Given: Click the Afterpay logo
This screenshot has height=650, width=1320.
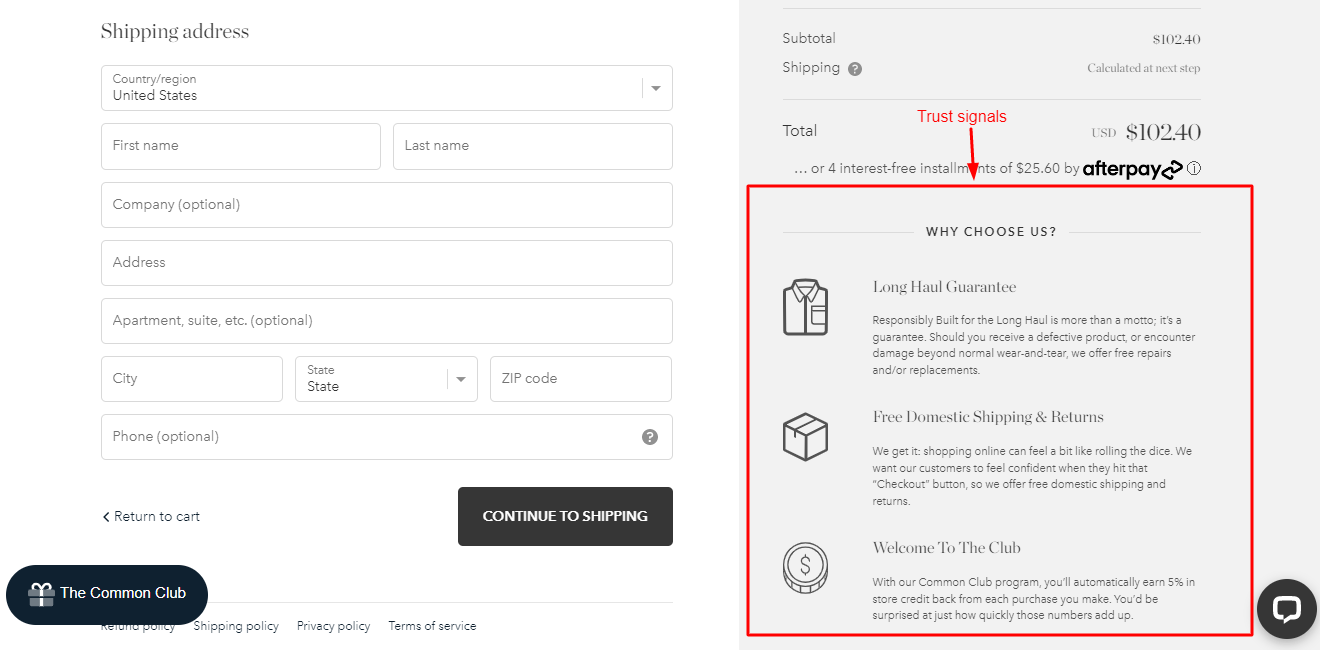Looking at the screenshot, I should point(1133,169).
